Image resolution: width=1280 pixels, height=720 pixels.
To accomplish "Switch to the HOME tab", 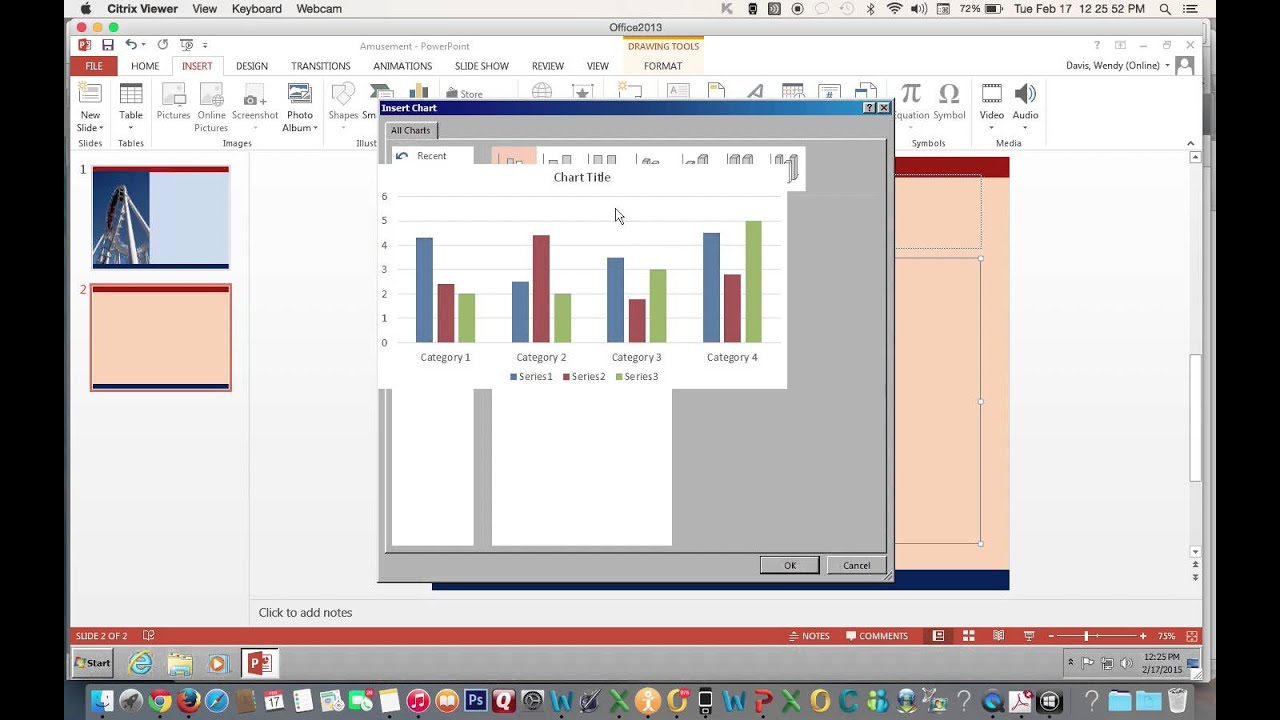I will [145, 66].
